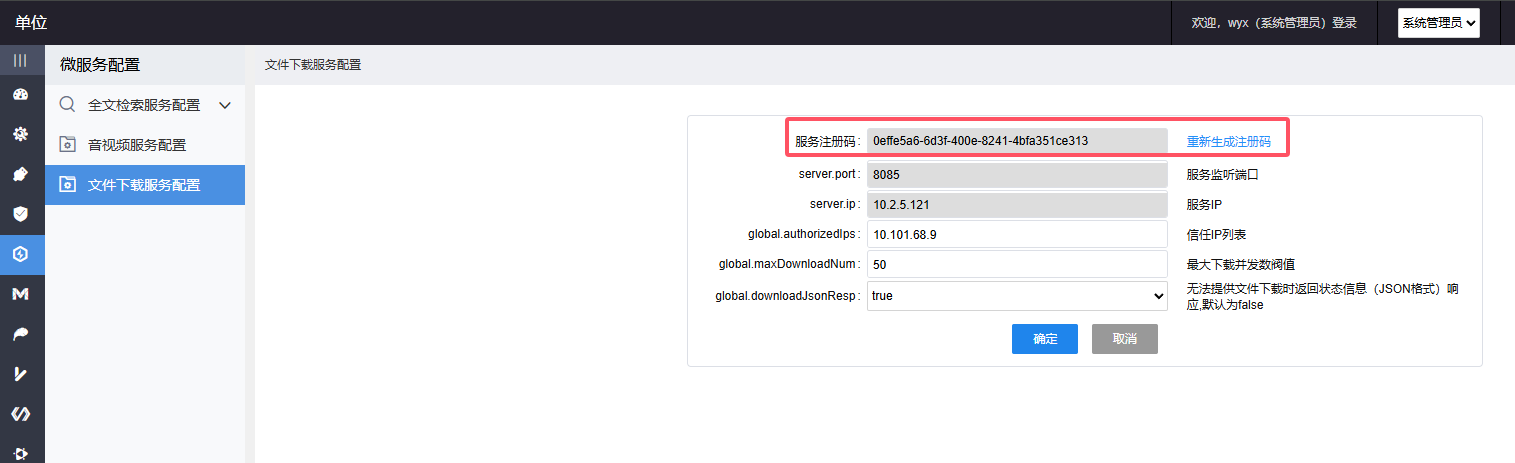The width and height of the screenshot is (1515, 463).
Task: Click the curved arrow share icon
Action: click(x=20, y=334)
